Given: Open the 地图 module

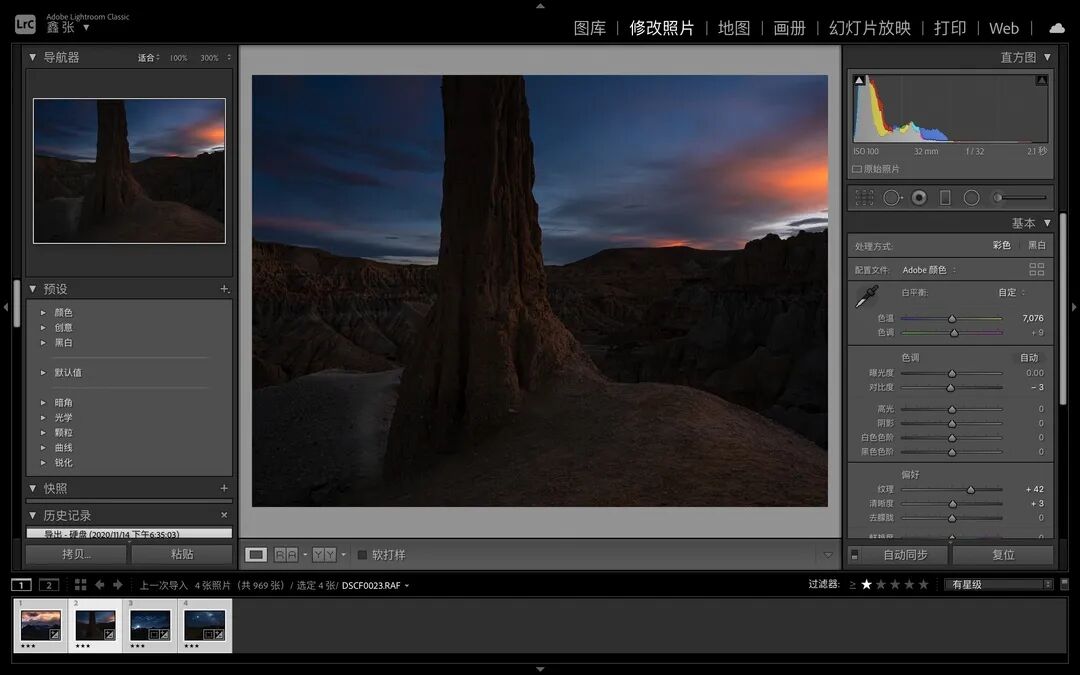Looking at the screenshot, I should (734, 28).
